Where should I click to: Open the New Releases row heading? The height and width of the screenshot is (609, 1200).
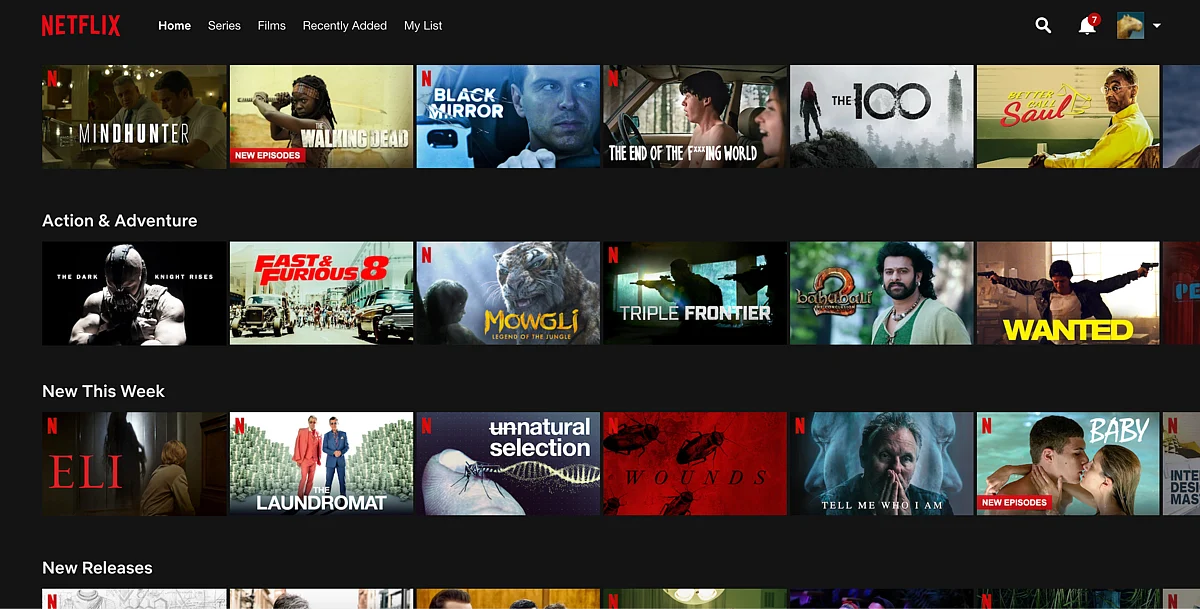[x=97, y=568]
